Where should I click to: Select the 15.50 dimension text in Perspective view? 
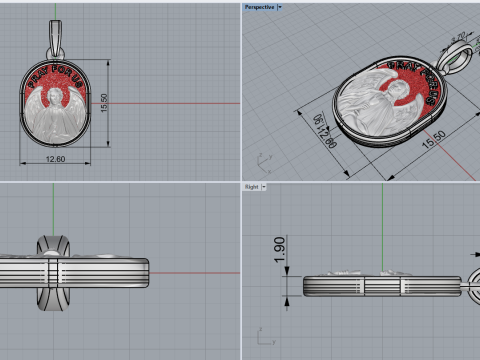coord(433,139)
